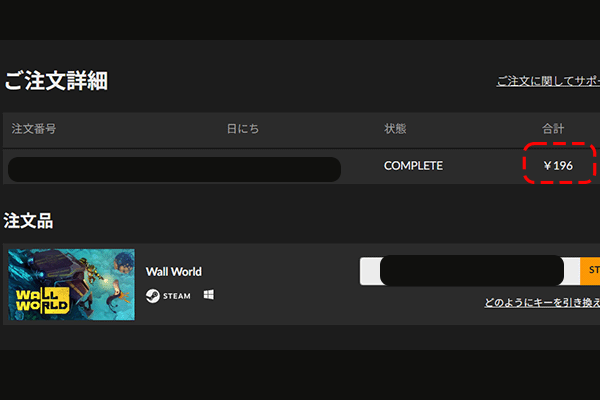Click the 状態 column header
The height and width of the screenshot is (400, 600).
tap(395, 129)
